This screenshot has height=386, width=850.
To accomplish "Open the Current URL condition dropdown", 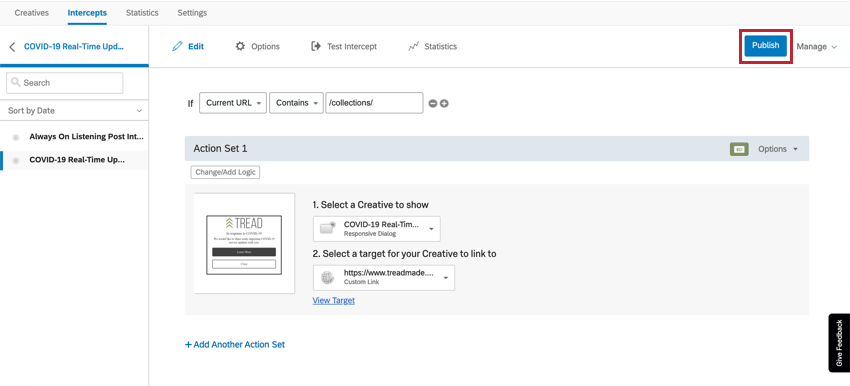I will pos(233,103).
